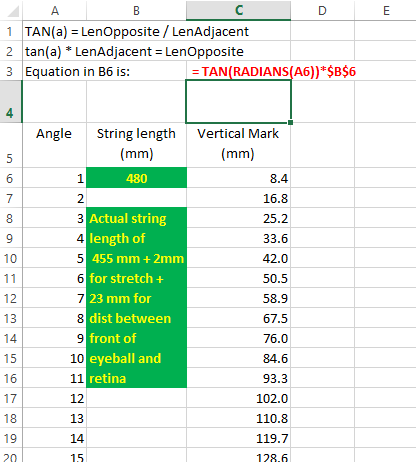Select row 17 header
Screen dimensions: 416x462
[11, 398]
